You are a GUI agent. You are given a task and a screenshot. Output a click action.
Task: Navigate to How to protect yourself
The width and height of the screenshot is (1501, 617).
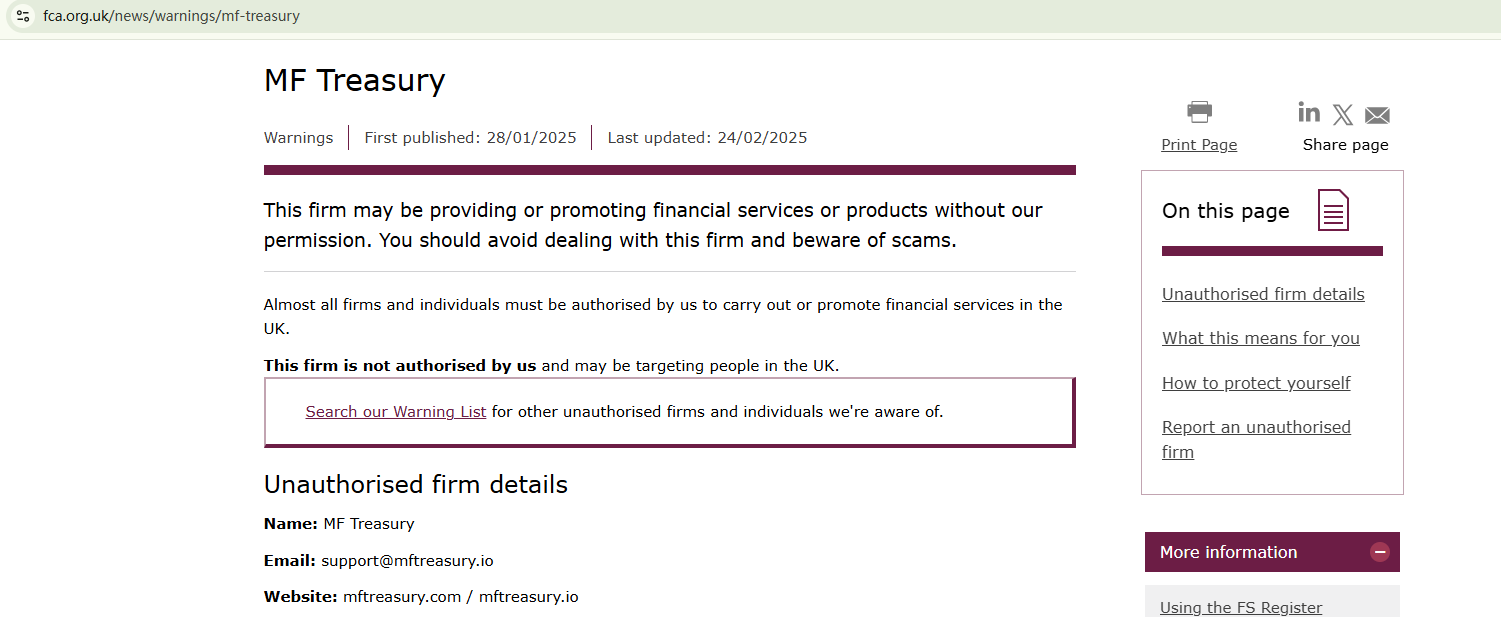coord(1256,383)
